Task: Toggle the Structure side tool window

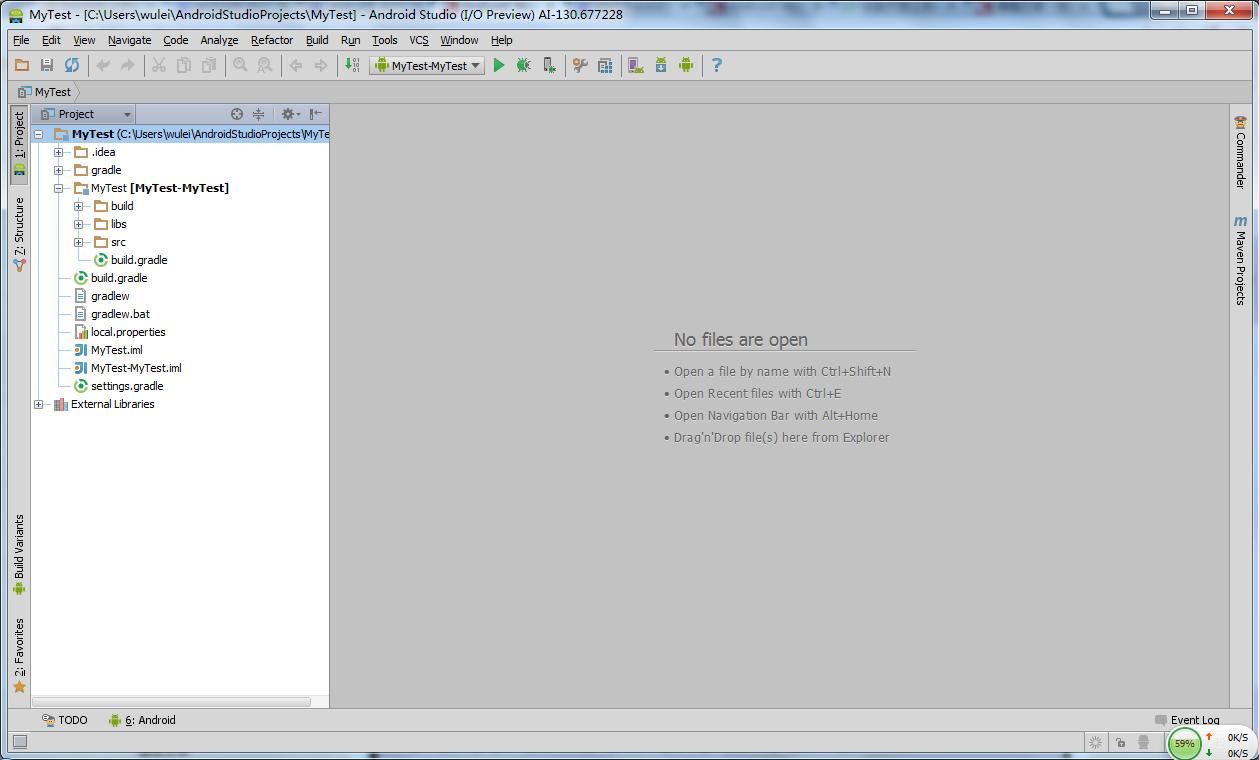Action: 19,234
